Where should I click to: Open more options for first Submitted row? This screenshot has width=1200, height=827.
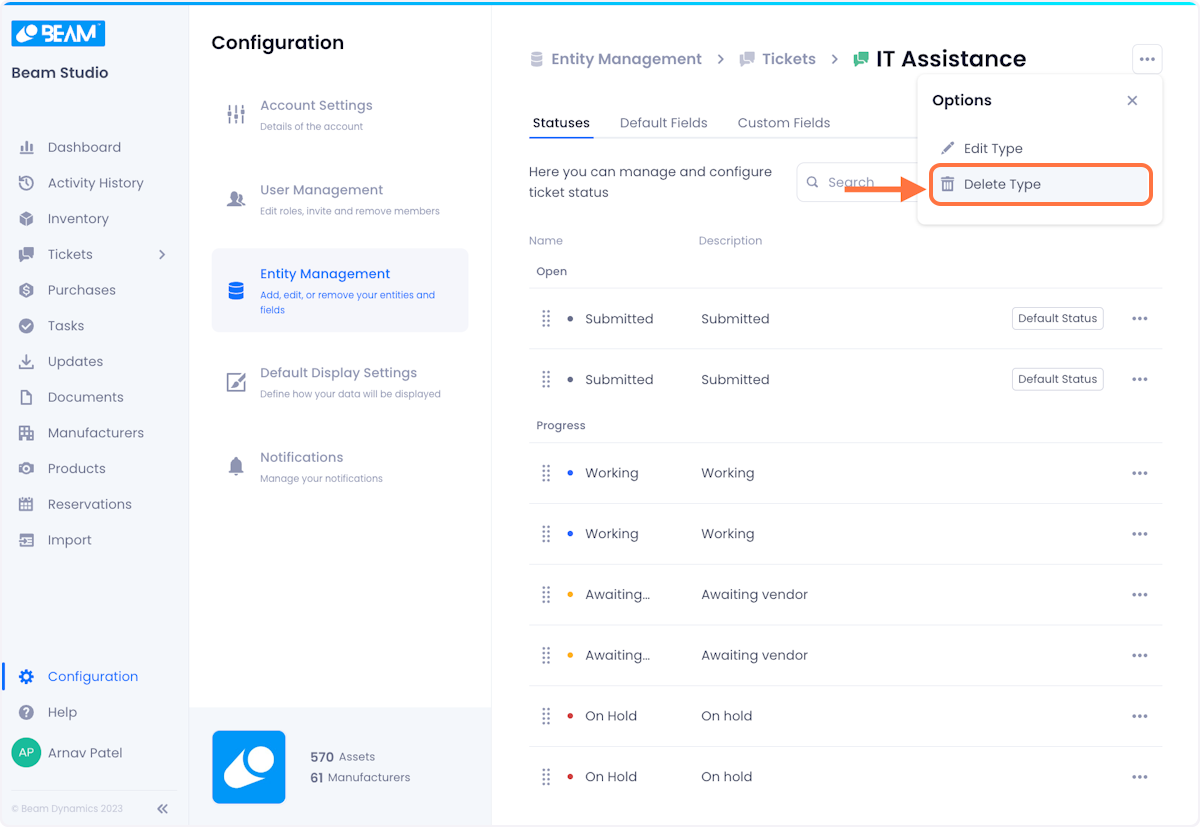1139,319
